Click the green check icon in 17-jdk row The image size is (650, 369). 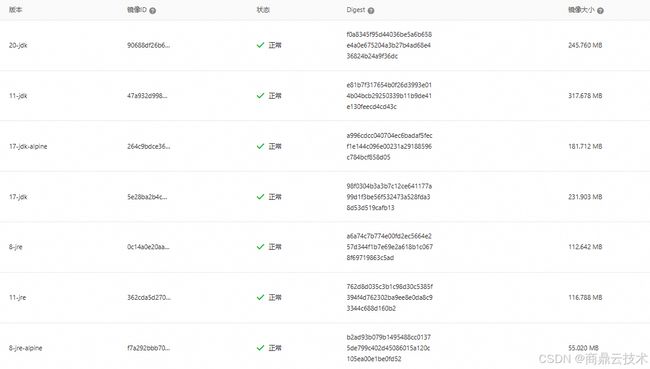click(x=260, y=197)
